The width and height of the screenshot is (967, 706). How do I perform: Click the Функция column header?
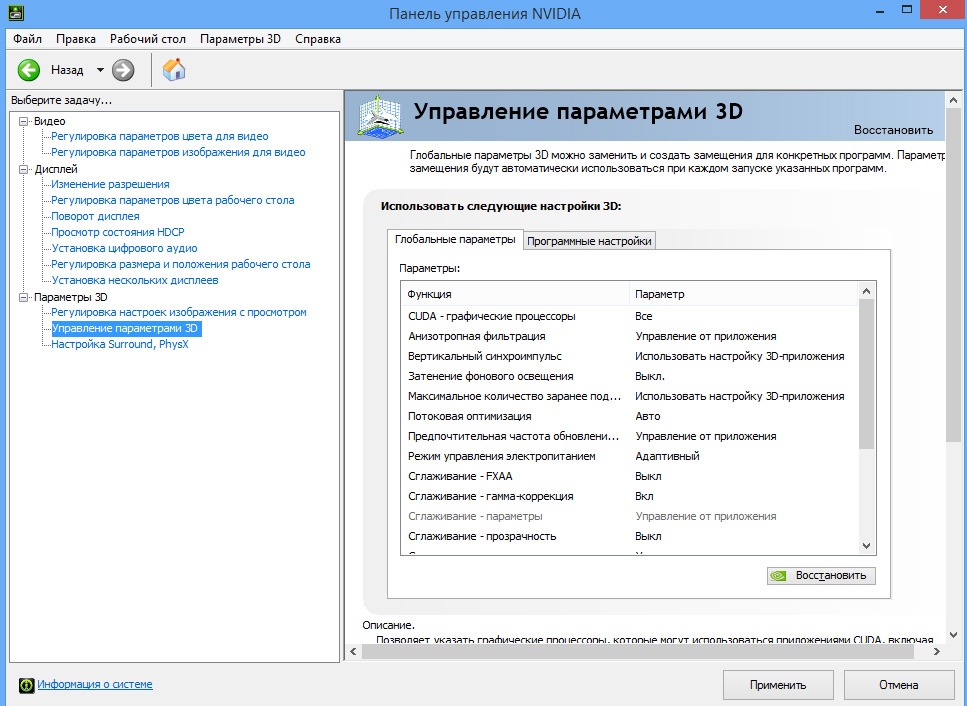click(515, 294)
